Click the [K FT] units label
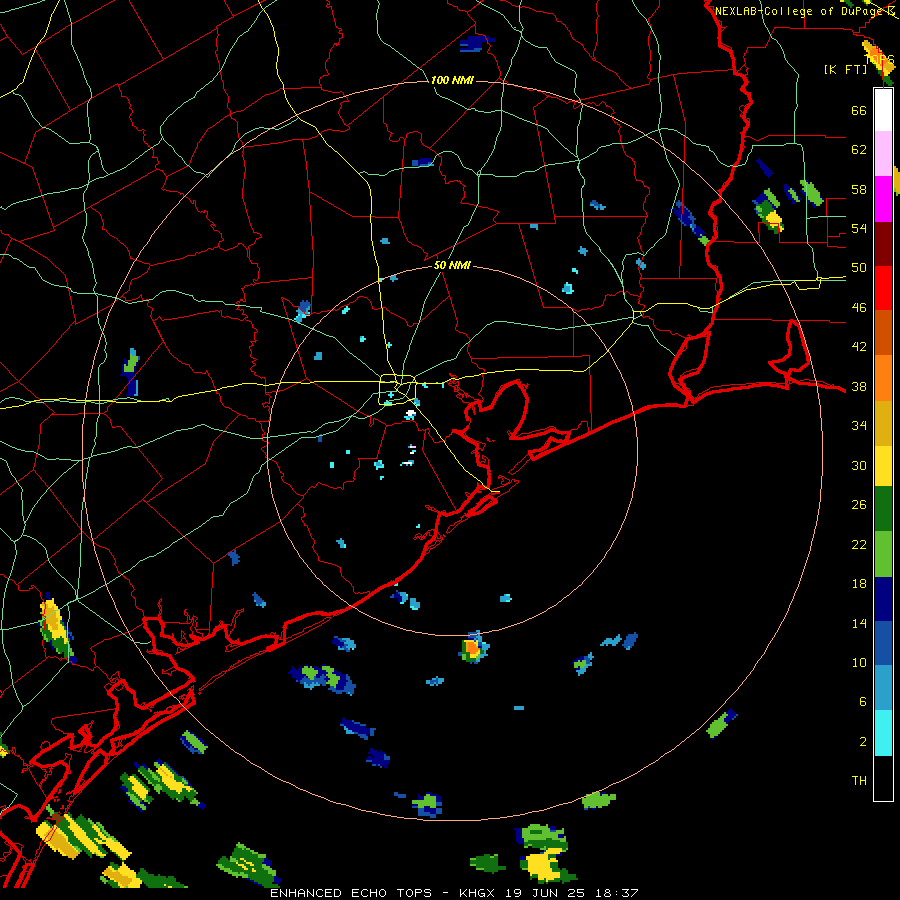Screen dimensions: 900x900 pyautogui.click(x=845, y=69)
